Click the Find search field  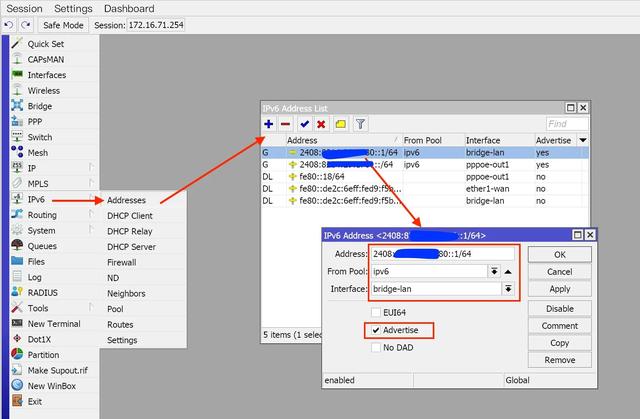[x=567, y=124]
